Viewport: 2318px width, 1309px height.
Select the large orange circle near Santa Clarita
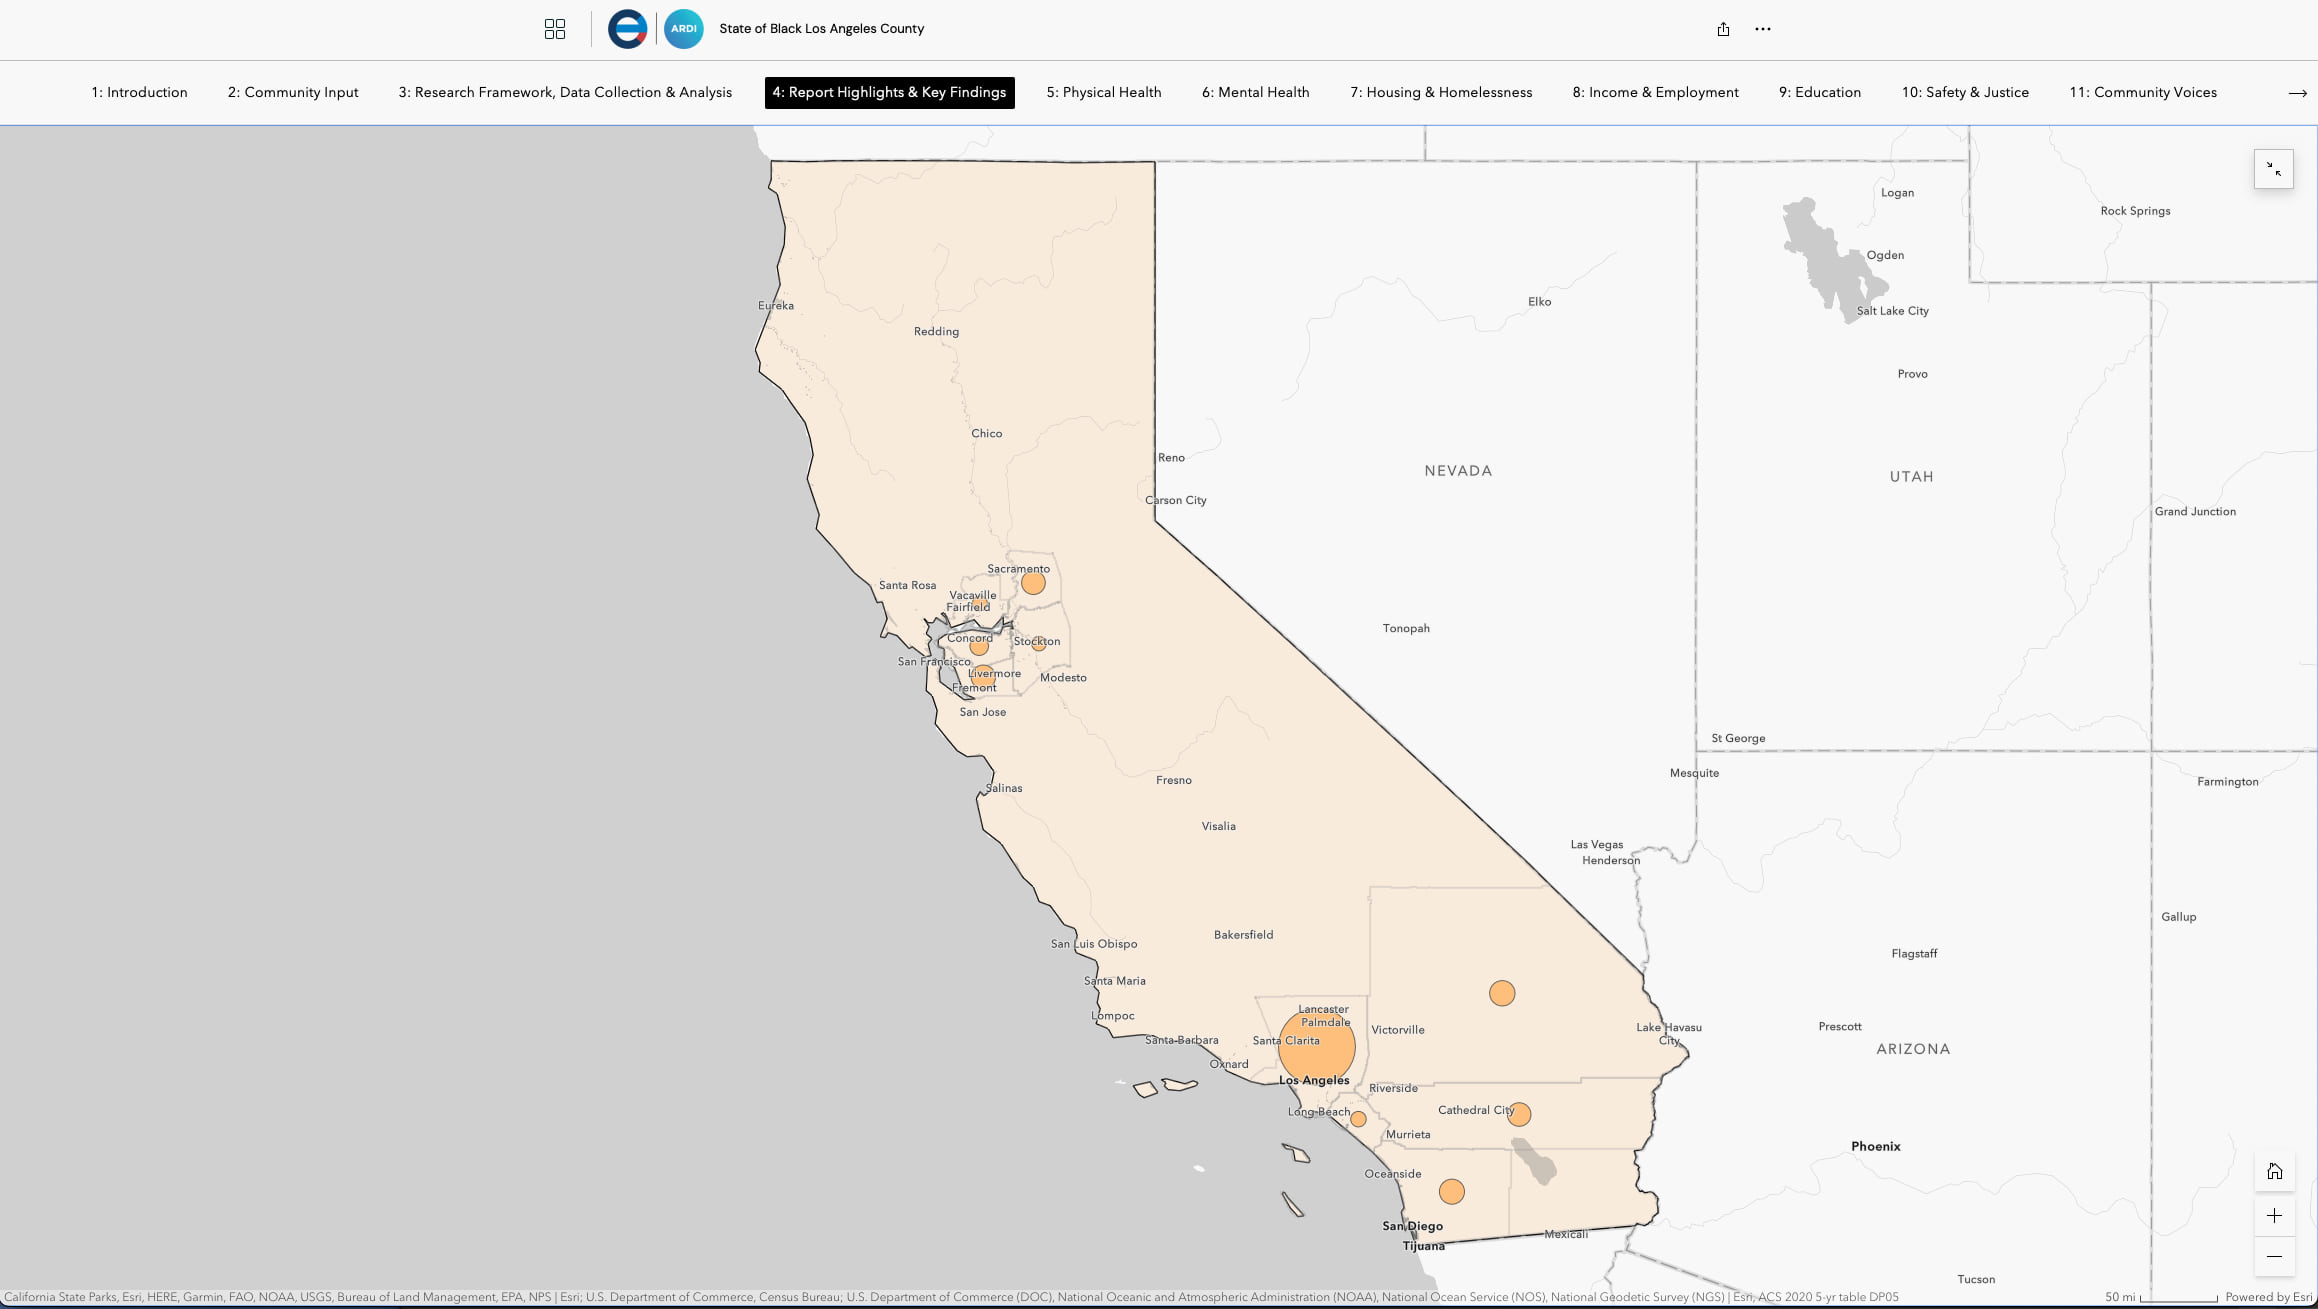[1317, 1045]
